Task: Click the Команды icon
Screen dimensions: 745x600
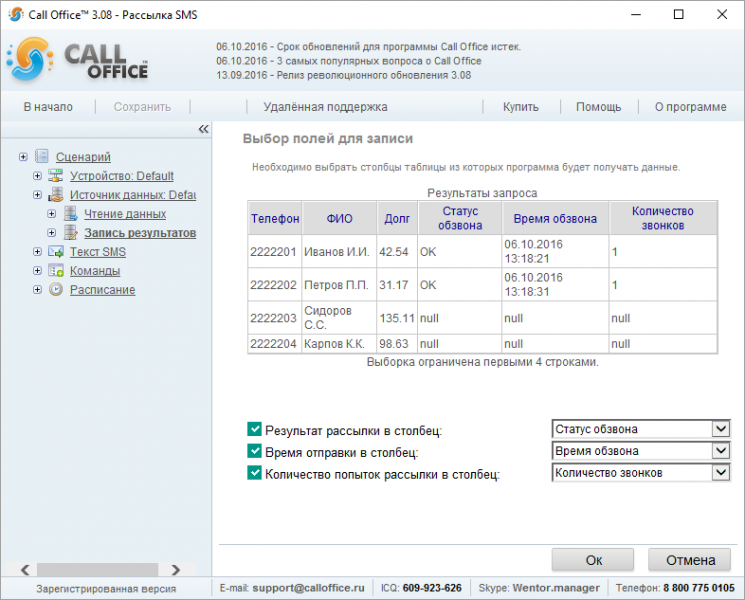Action: [56, 271]
